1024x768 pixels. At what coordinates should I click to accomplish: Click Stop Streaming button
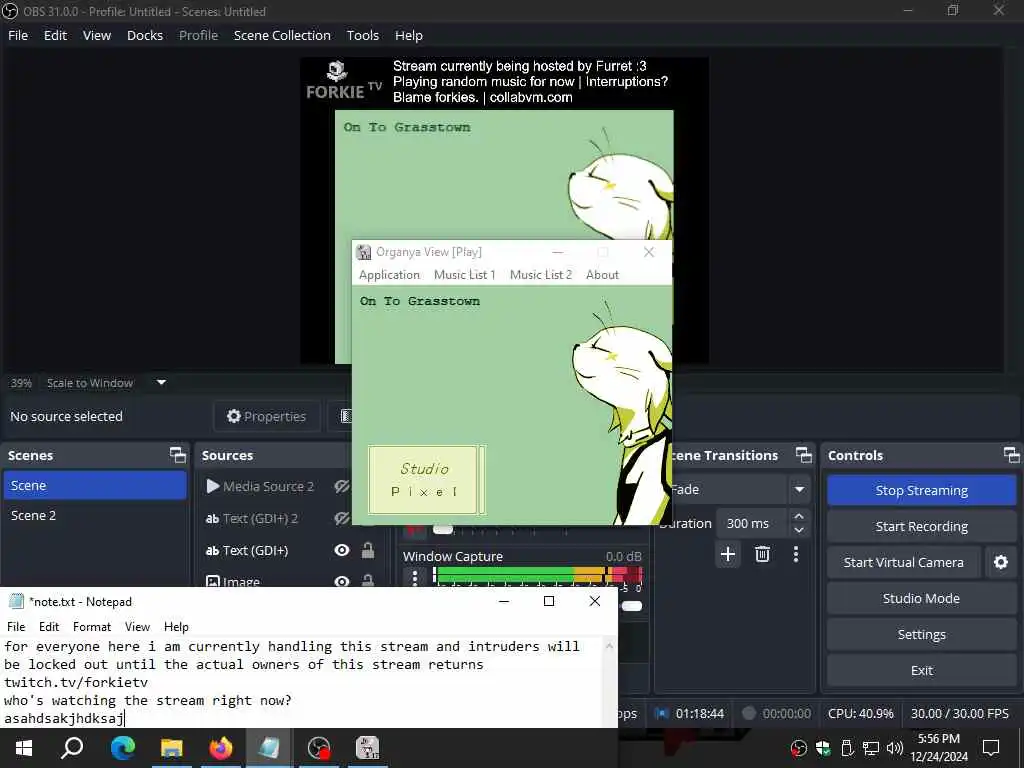(x=921, y=490)
